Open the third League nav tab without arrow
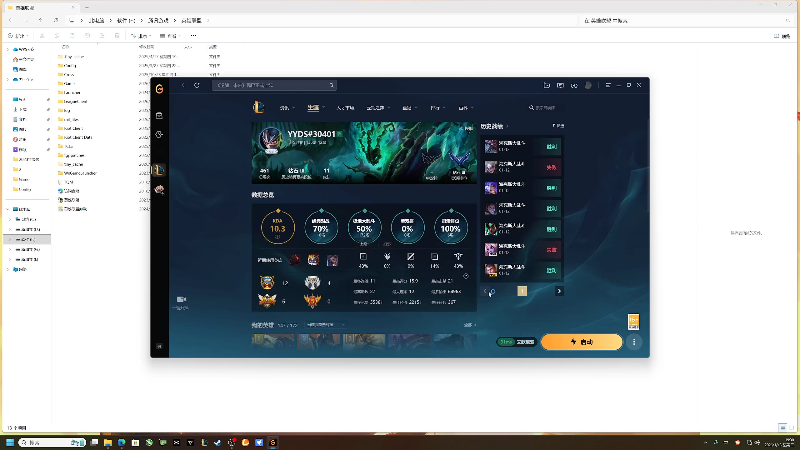 point(345,108)
